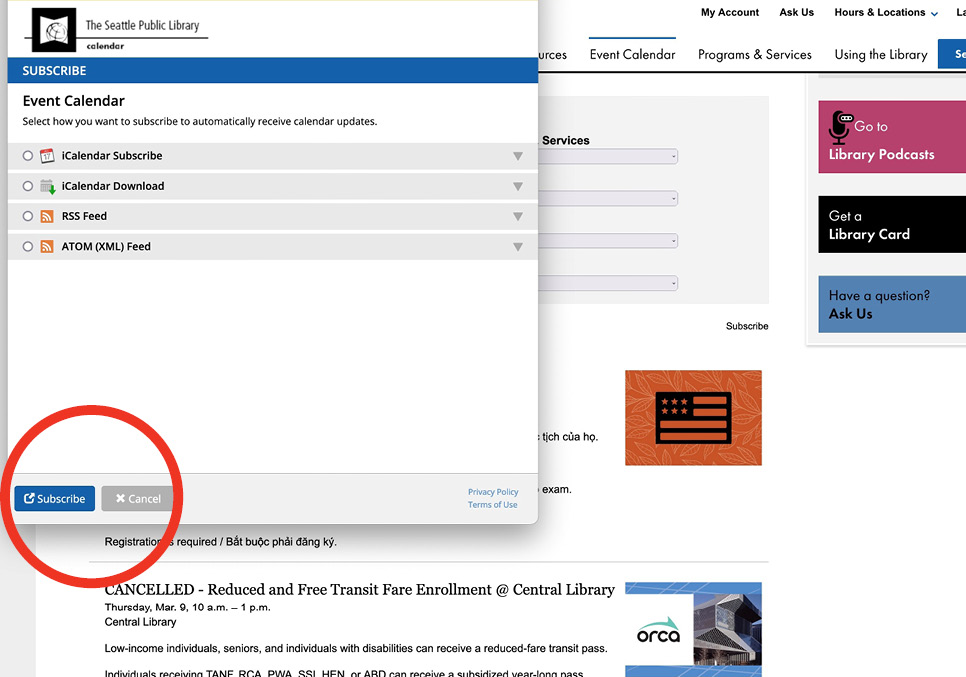Expand the iCalendar Download options chevron
Viewport: 966px width, 677px height.
point(518,186)
